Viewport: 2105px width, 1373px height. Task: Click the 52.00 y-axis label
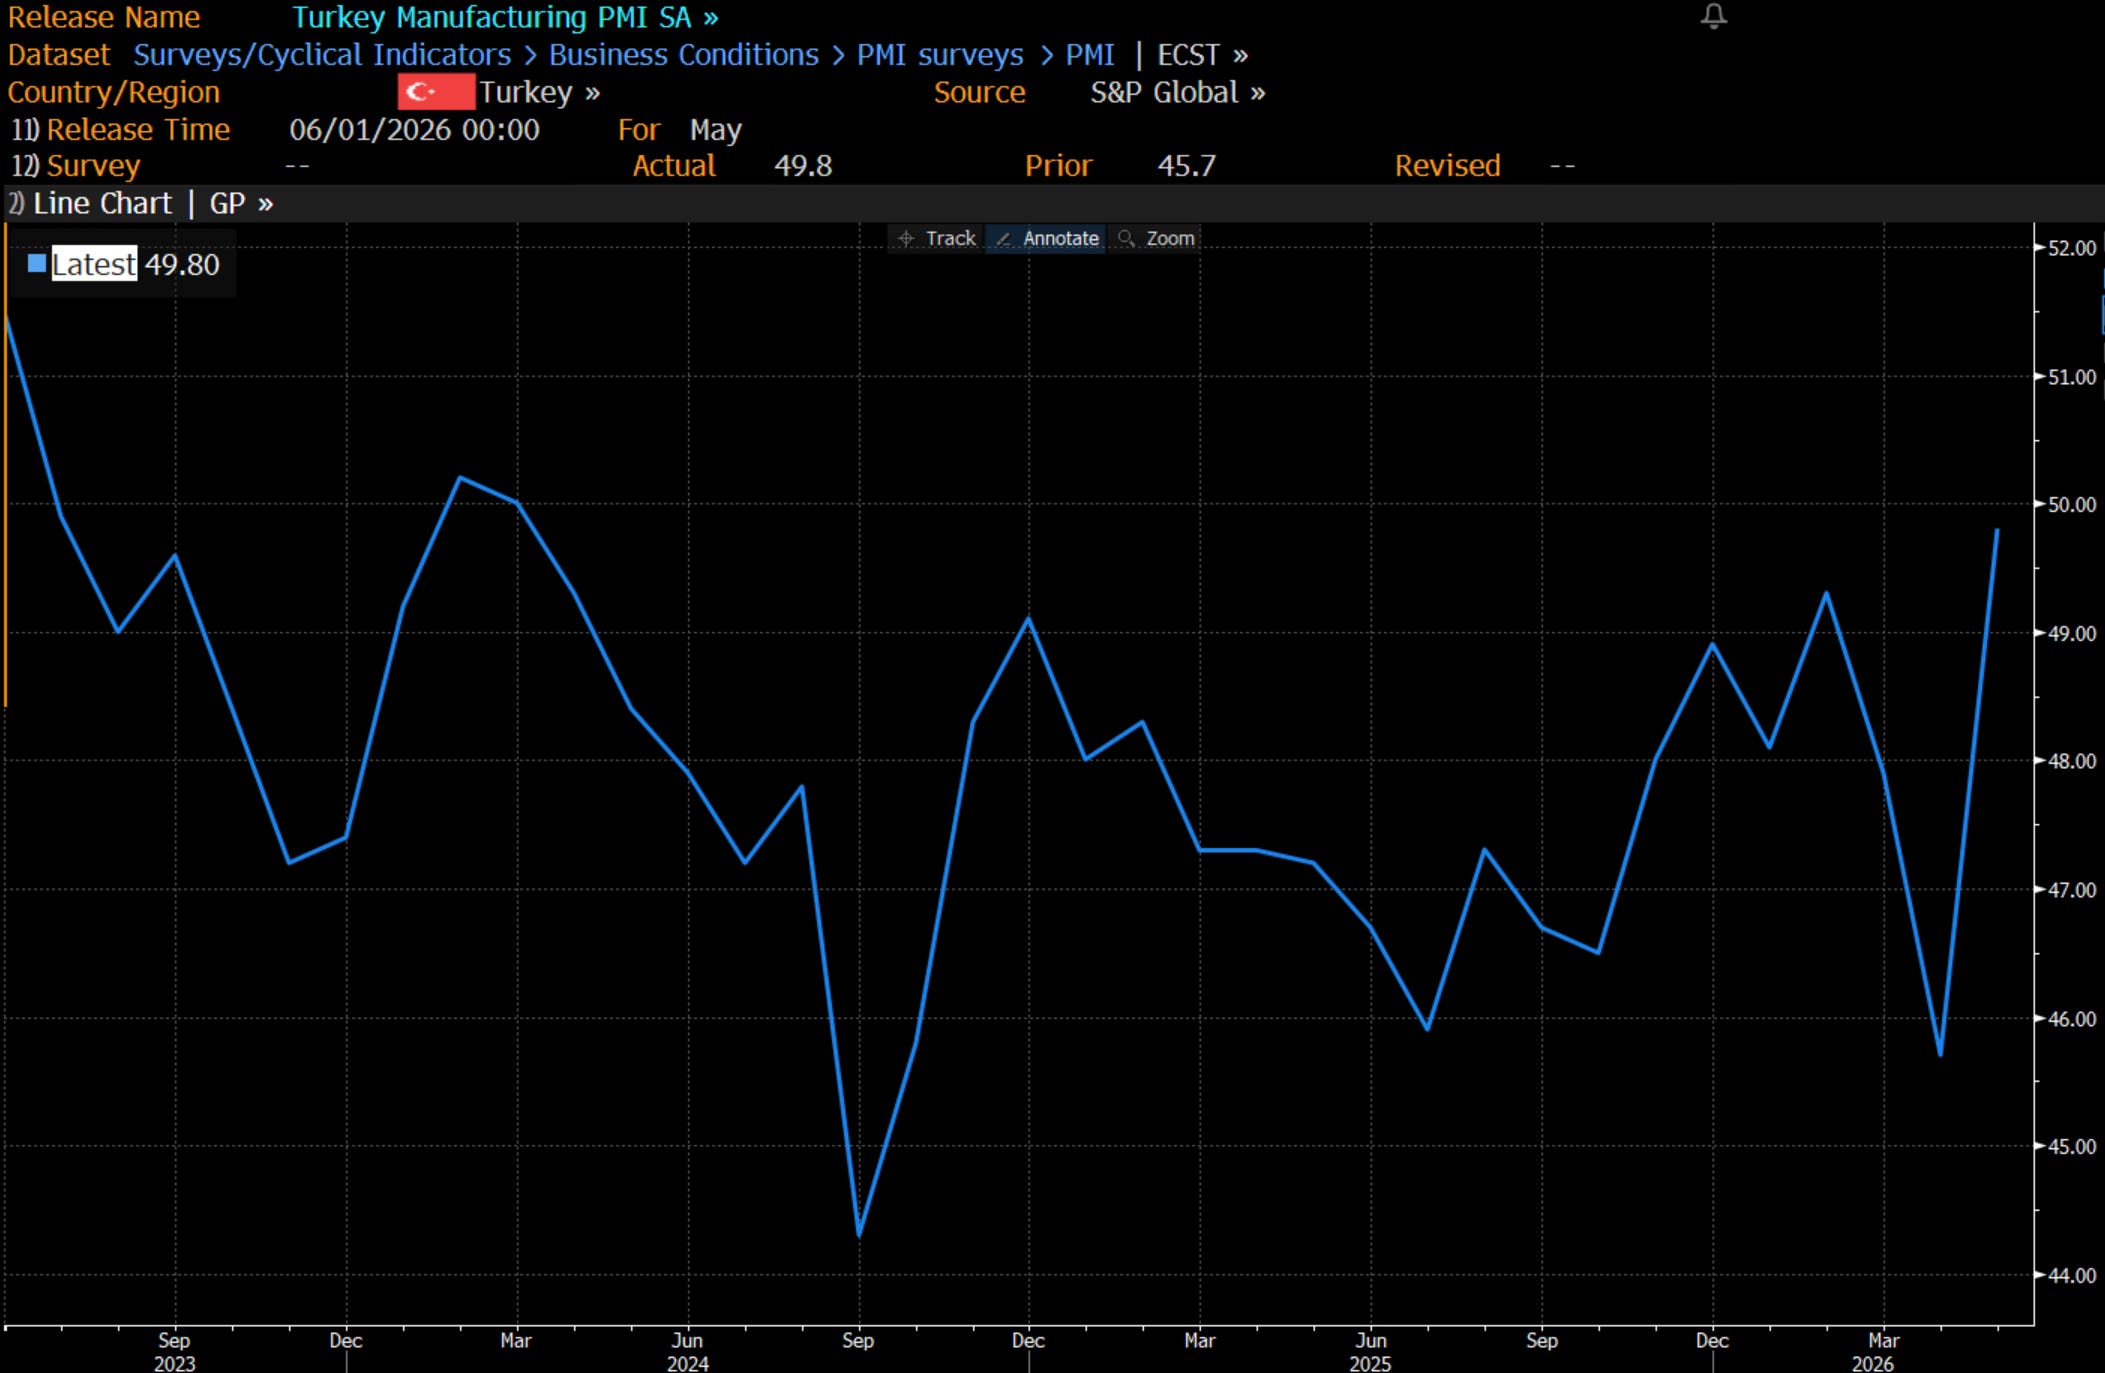click(2072, 248)
